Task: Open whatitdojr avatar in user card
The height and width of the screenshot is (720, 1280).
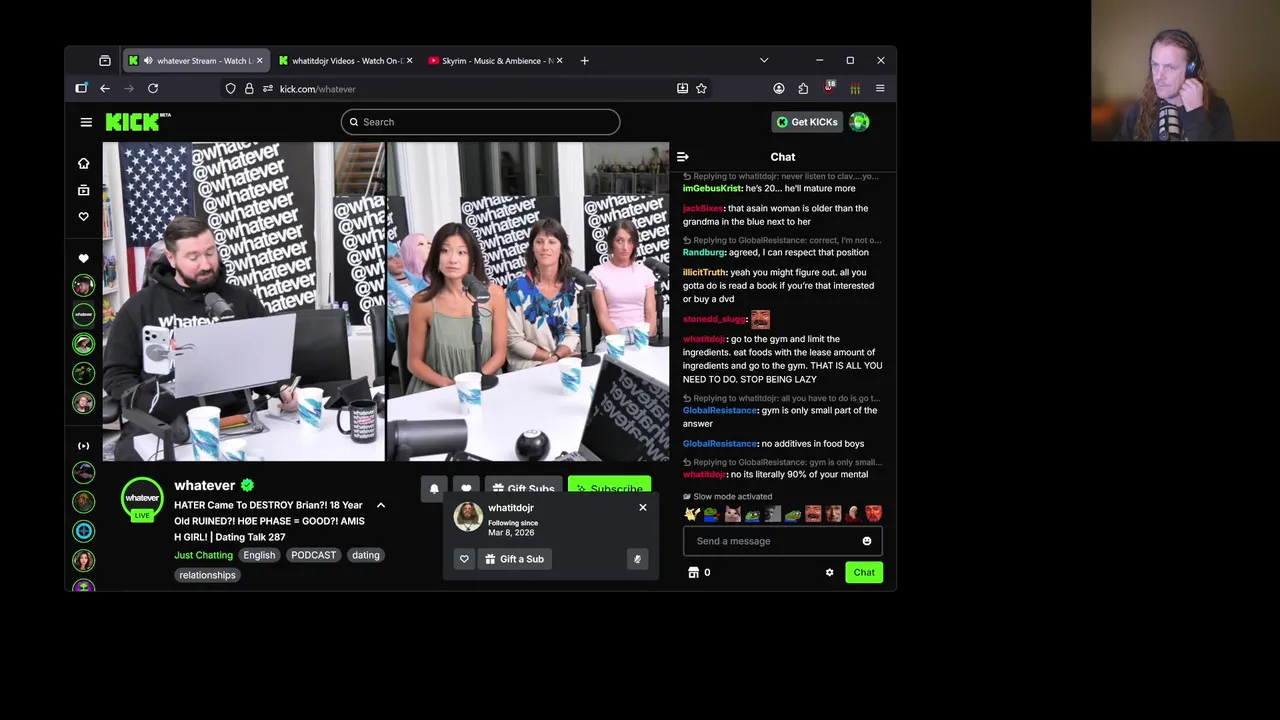Action: [468, 517]
